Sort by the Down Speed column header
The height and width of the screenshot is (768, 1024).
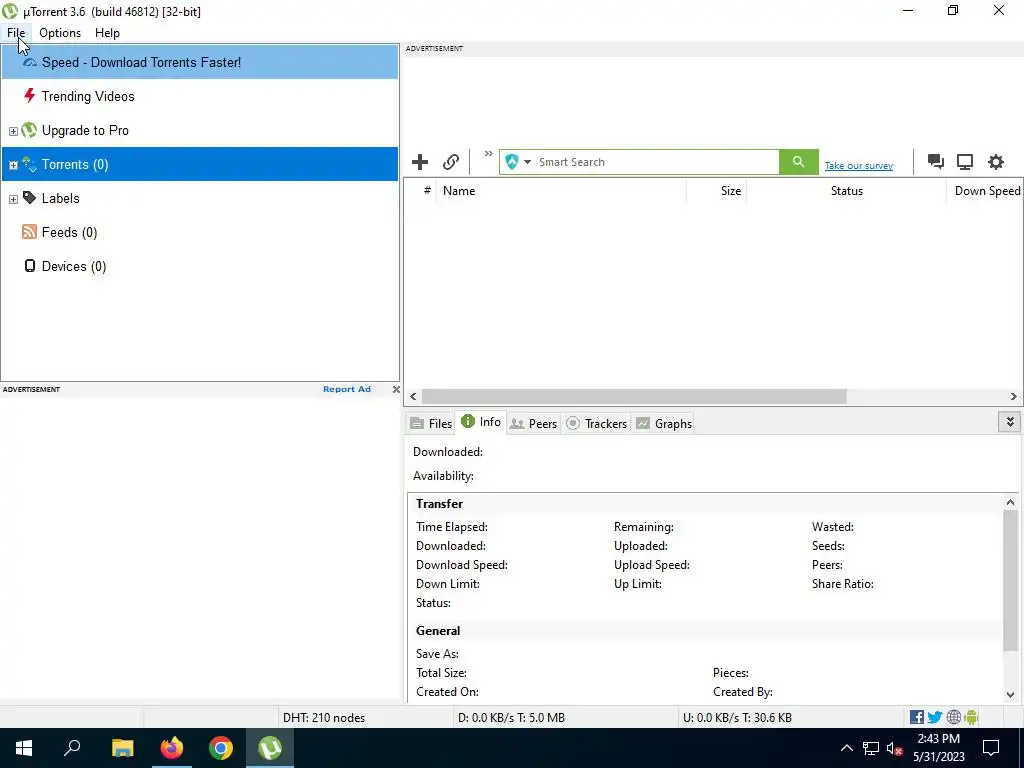pyautogui.click(x=985, y=191)
